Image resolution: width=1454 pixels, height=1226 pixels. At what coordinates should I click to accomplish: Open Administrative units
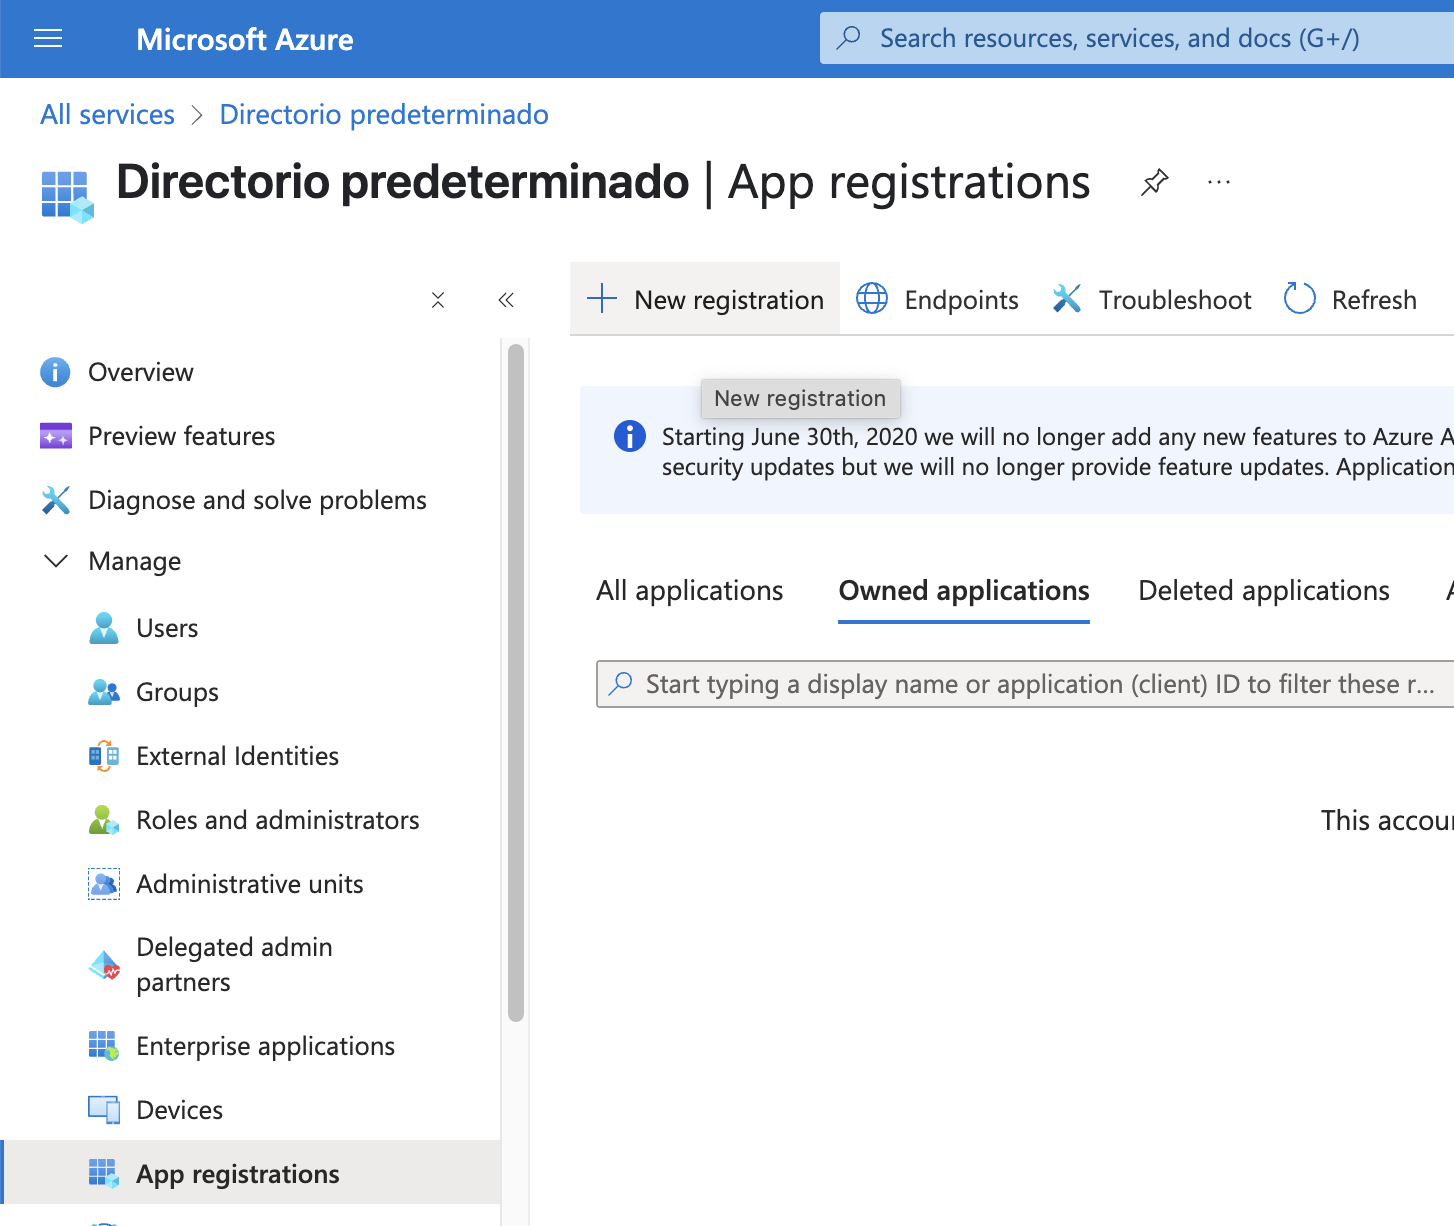[250, 884]
